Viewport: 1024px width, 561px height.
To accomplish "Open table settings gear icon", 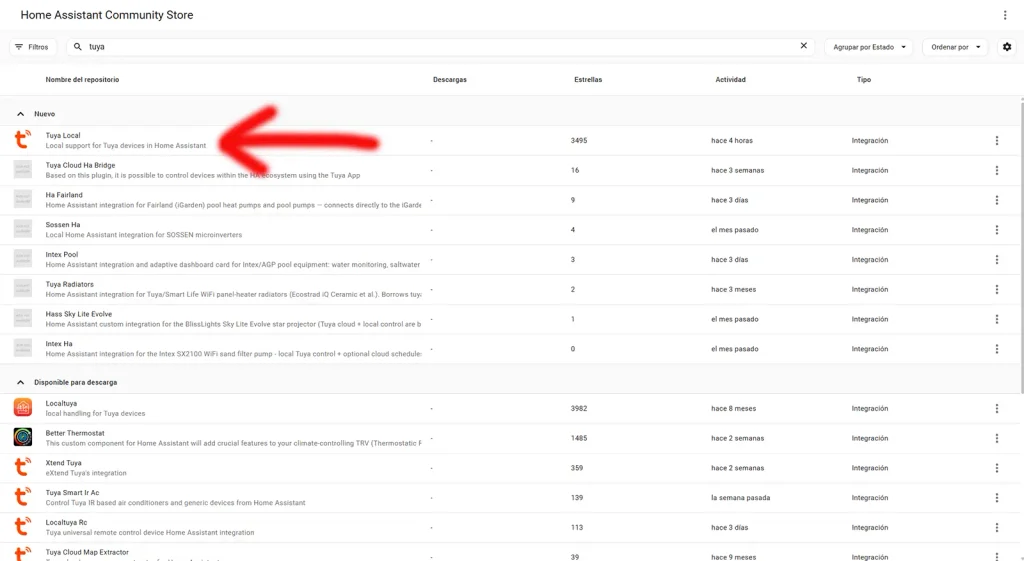I will click(x=1007, y=47).
